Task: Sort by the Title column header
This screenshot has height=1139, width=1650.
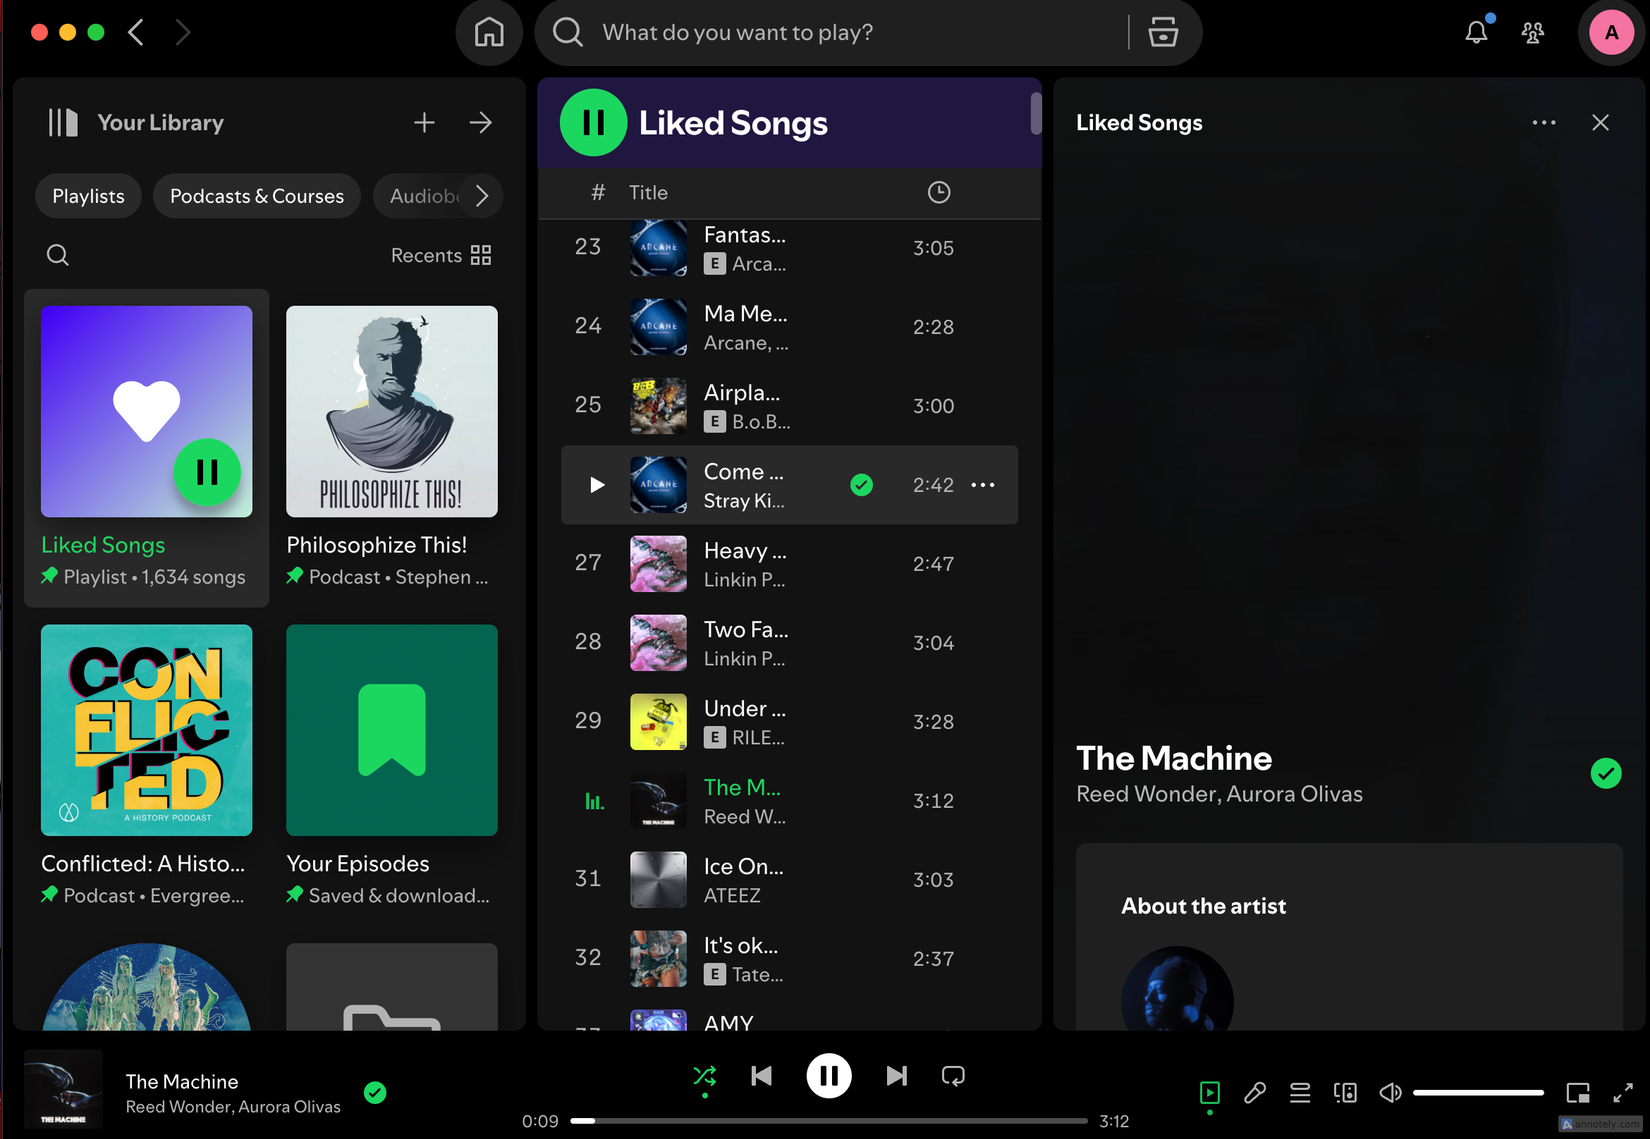Action: pyautogui.click(x=648, y=192)
